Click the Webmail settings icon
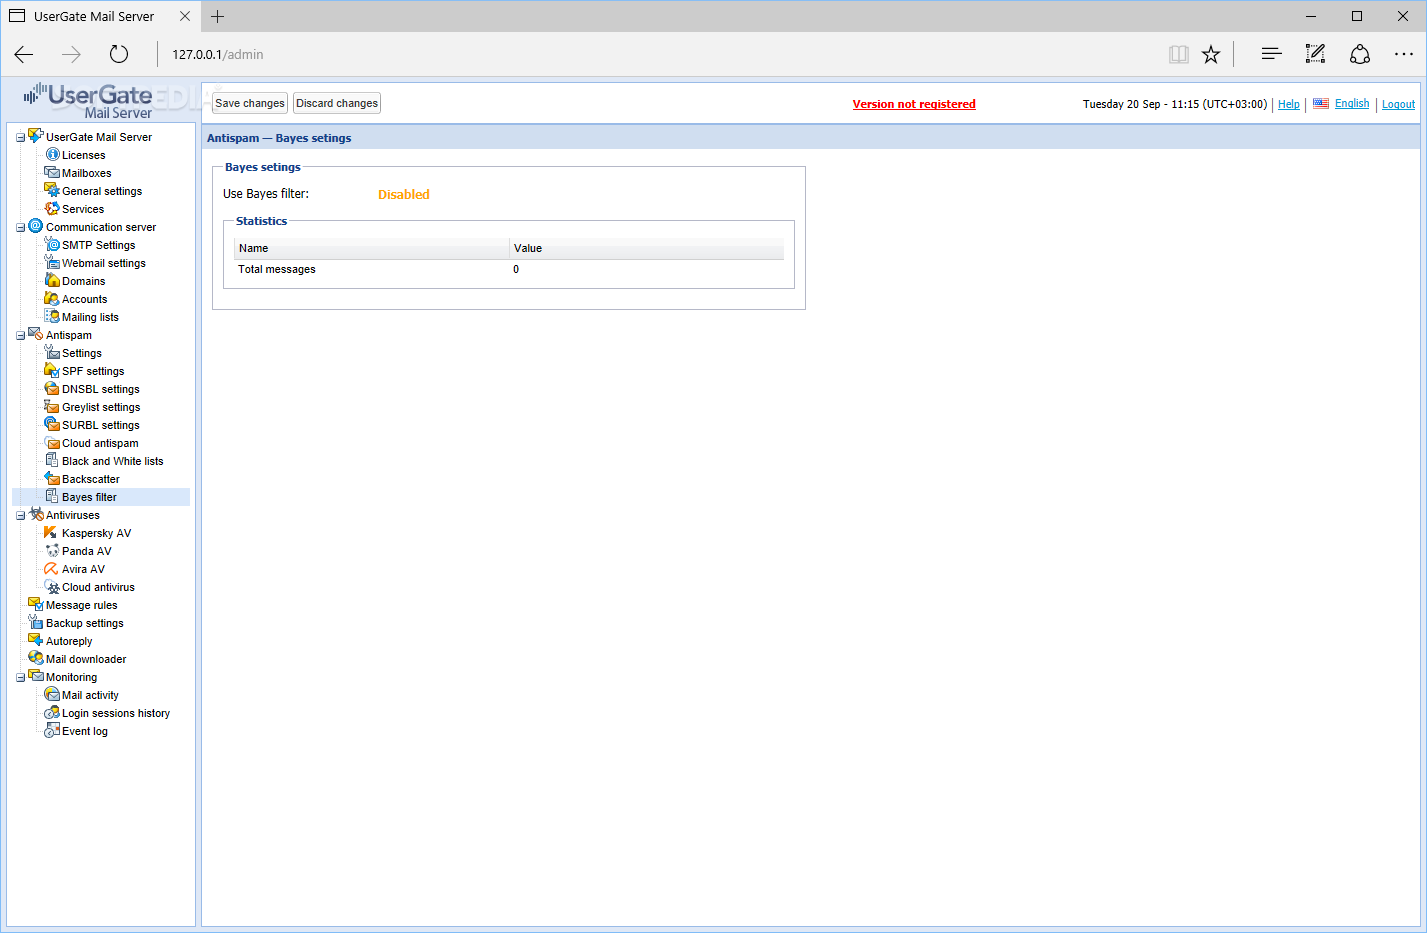Image resolution: width=1427 pixels, height=933 pixels. [52, 262]
